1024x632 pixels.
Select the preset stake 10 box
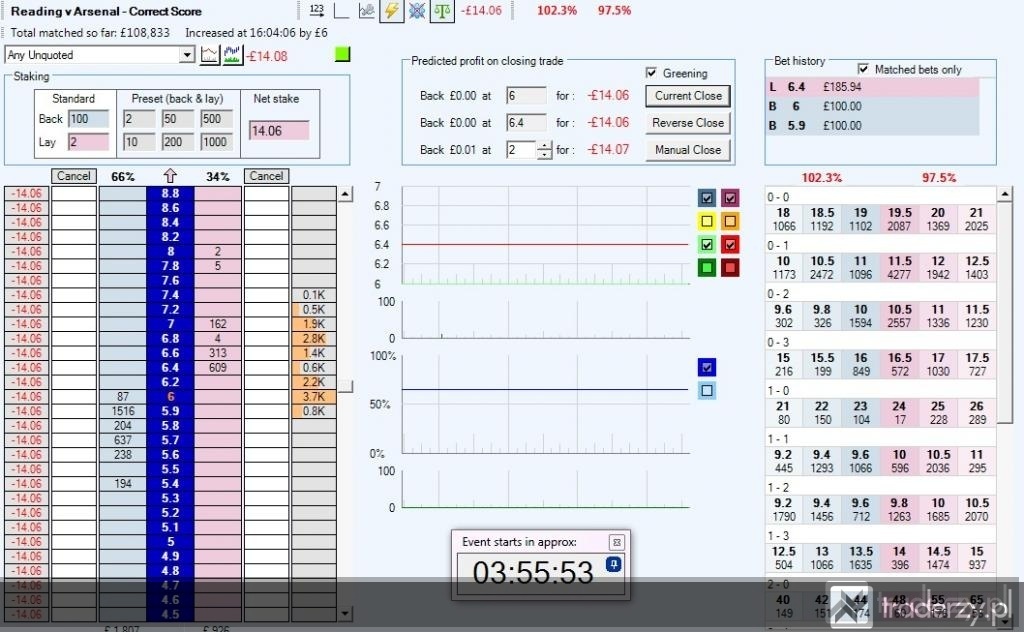[x=139, y=142]
